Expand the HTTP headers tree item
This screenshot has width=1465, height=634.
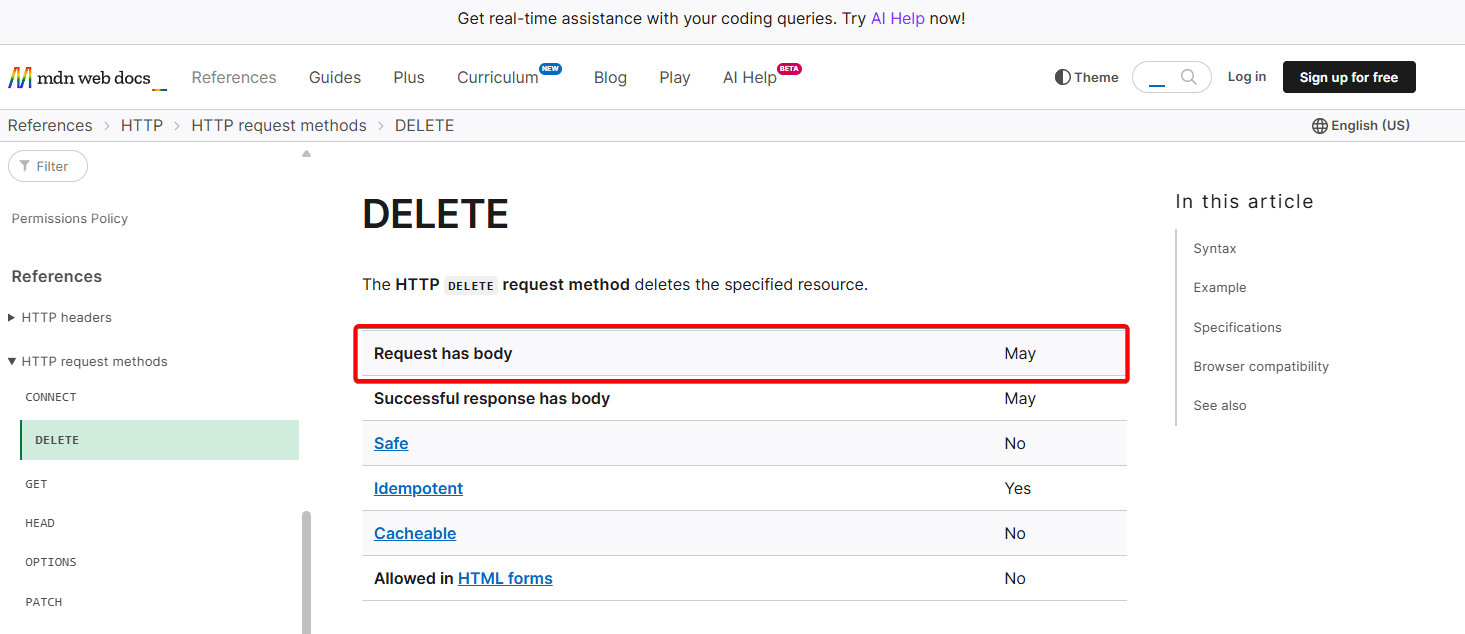(x=11, y=317)
